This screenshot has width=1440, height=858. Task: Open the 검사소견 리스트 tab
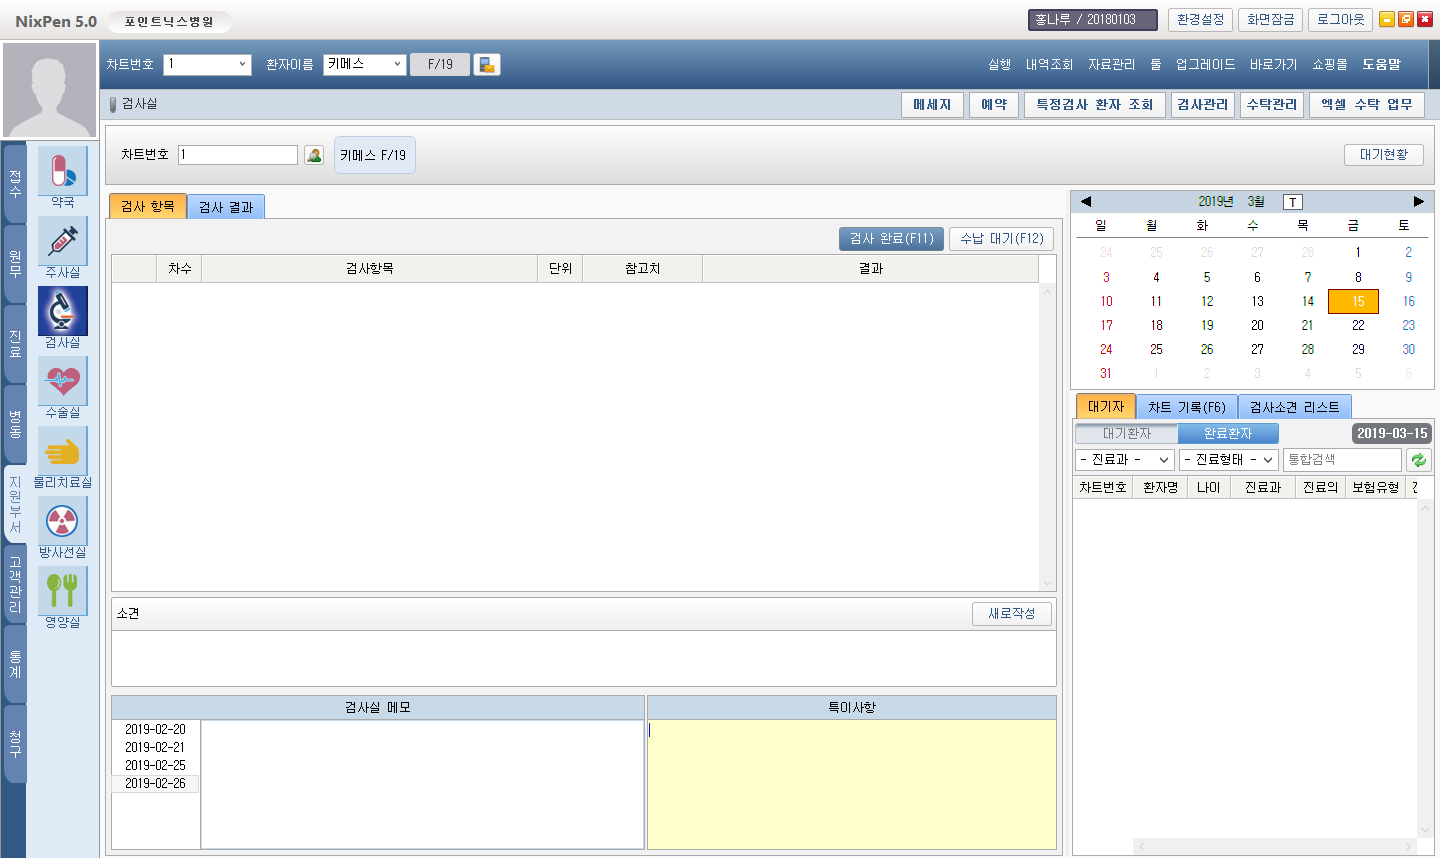(1294, 407)
